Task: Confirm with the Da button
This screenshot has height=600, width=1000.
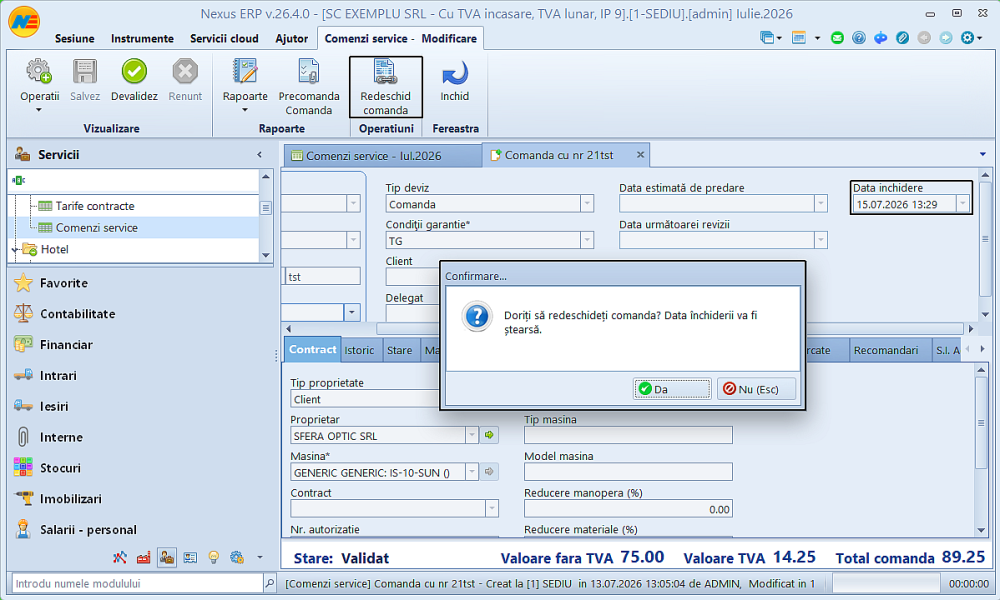Action: tap(672, 389)
